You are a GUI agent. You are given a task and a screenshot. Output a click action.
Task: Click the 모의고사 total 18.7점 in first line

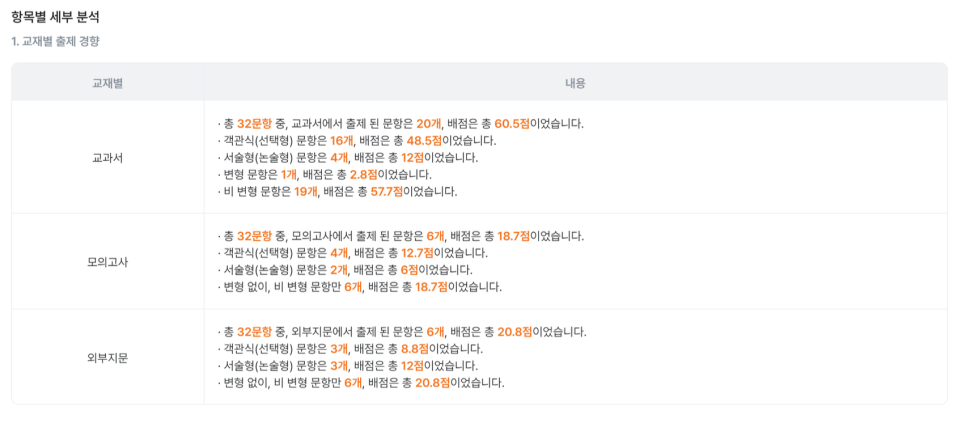pos(514,236)
